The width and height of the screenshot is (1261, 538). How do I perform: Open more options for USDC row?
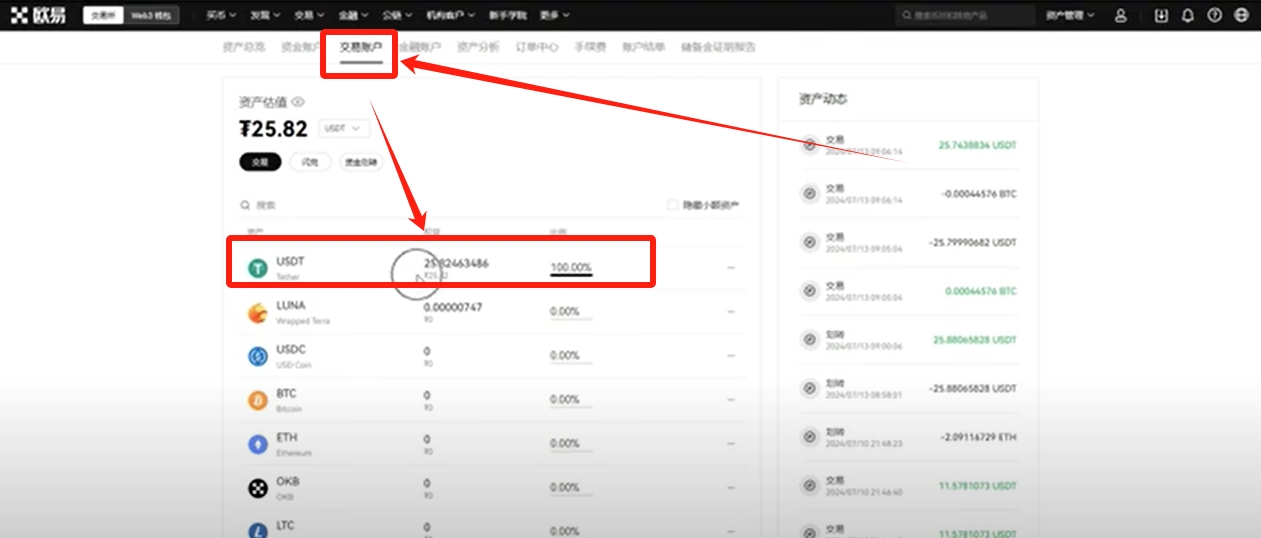pos(731,356)
